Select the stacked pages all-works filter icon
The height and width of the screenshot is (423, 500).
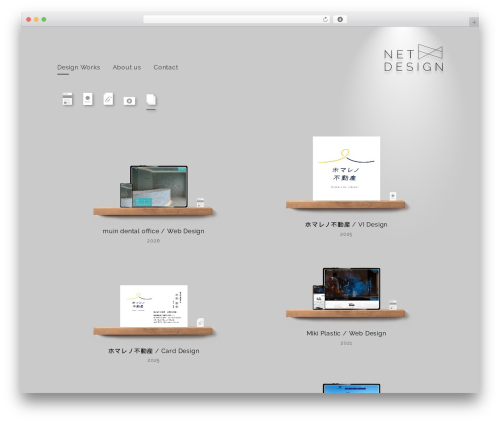[x=151, y=99]
